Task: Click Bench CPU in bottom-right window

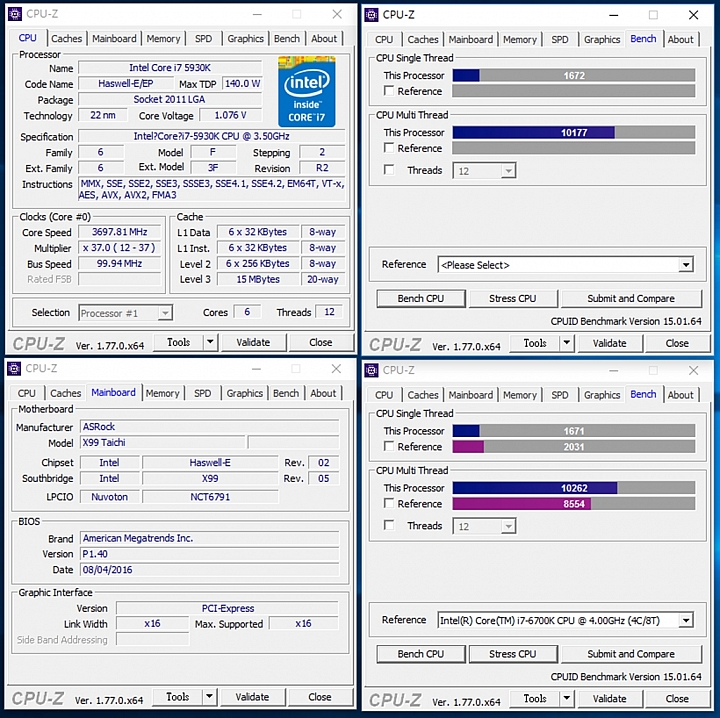Action: tap(421, 654)
